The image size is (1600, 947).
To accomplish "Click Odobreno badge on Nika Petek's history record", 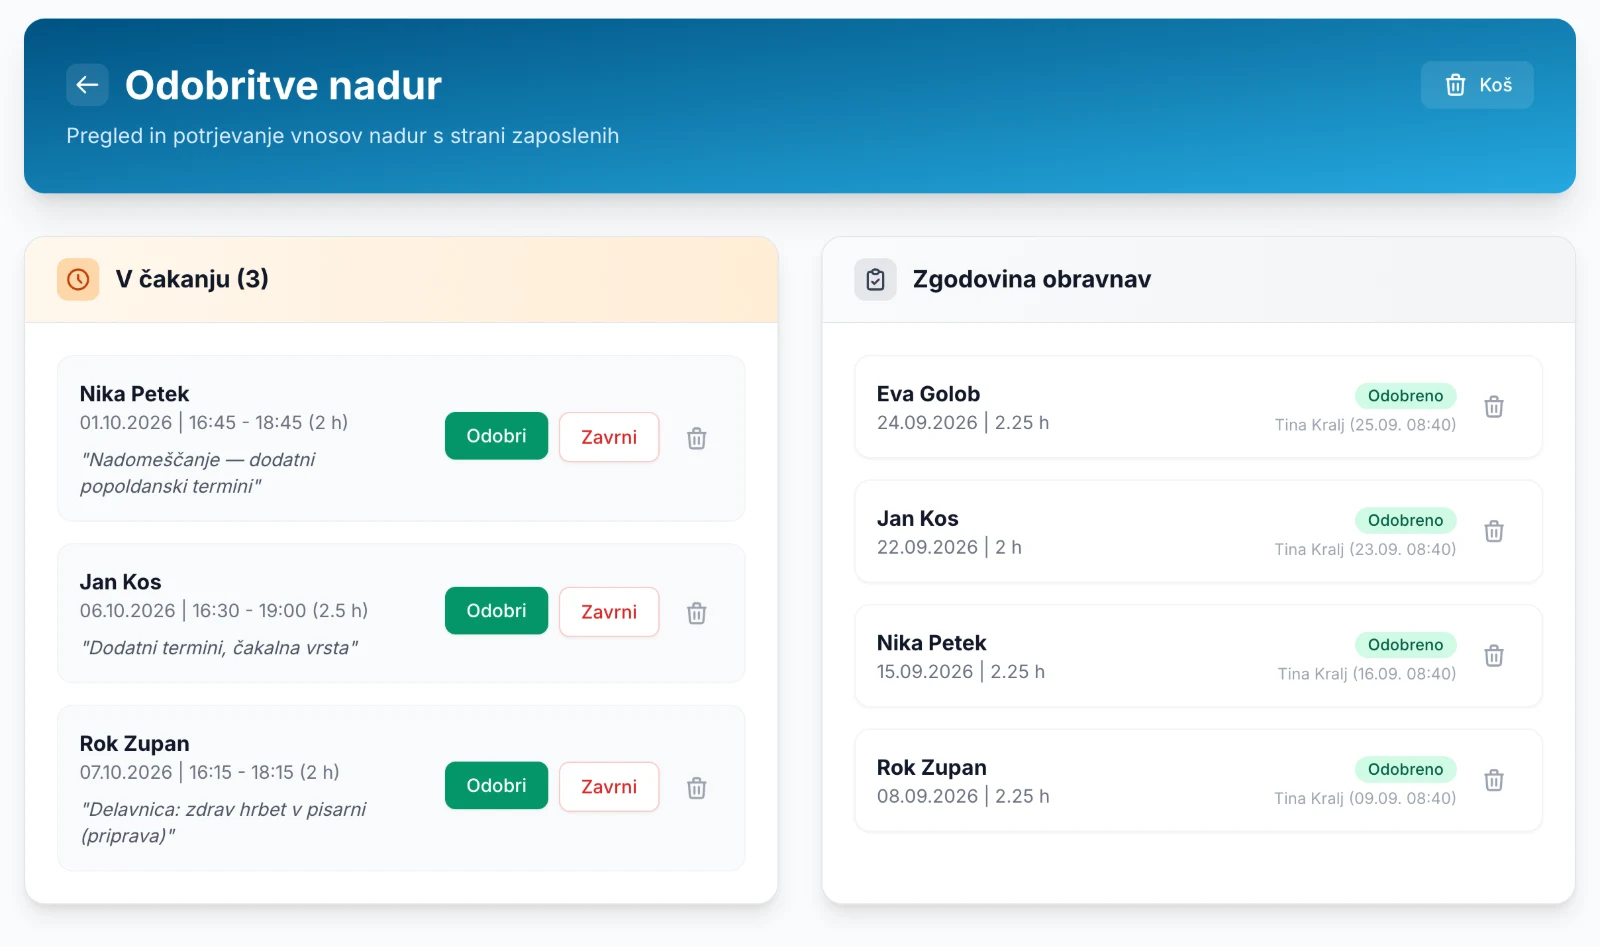I will [1405, 645].
